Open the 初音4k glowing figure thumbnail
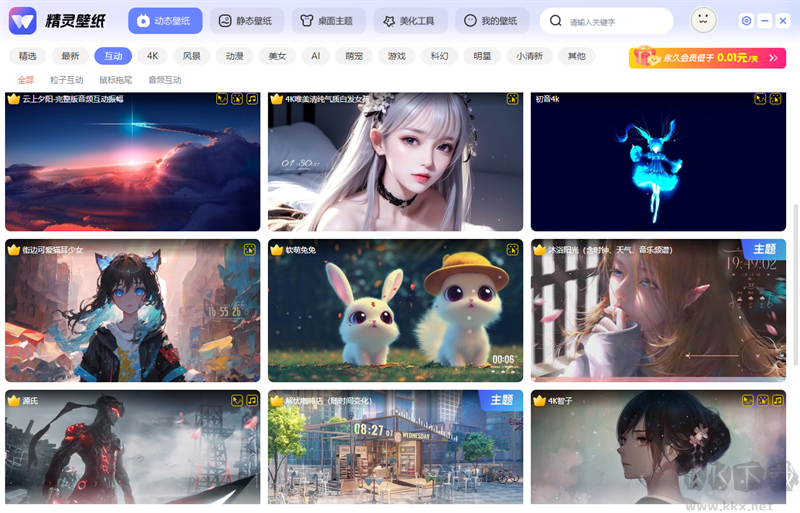The height and width of the screenshot is (513, 800). tap(658, 161)
